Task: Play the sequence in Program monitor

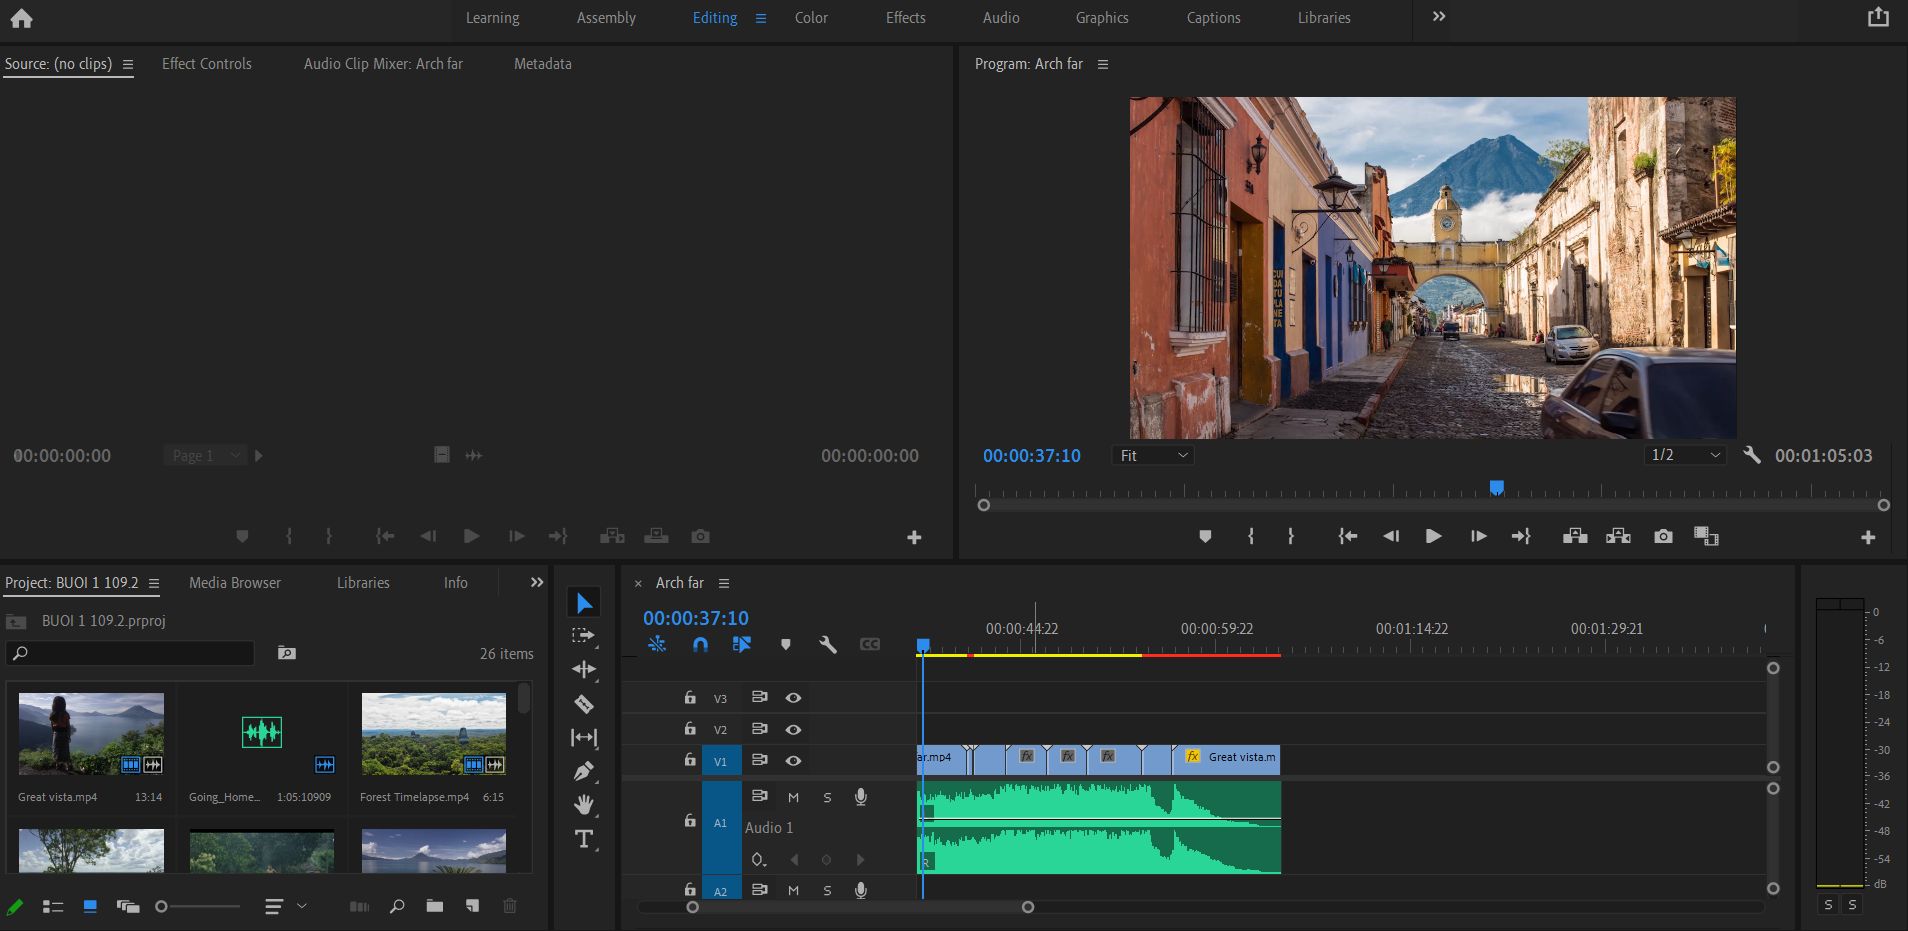Action: pyautogui.click(x=1433, y=537)
